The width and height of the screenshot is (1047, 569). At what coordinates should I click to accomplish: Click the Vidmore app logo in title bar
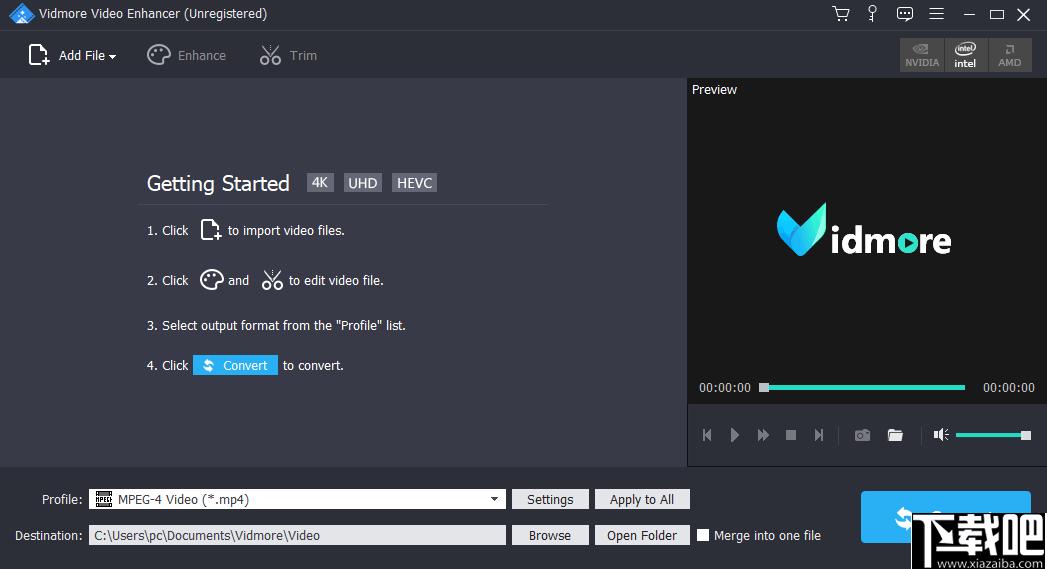[x=21, y=14]
